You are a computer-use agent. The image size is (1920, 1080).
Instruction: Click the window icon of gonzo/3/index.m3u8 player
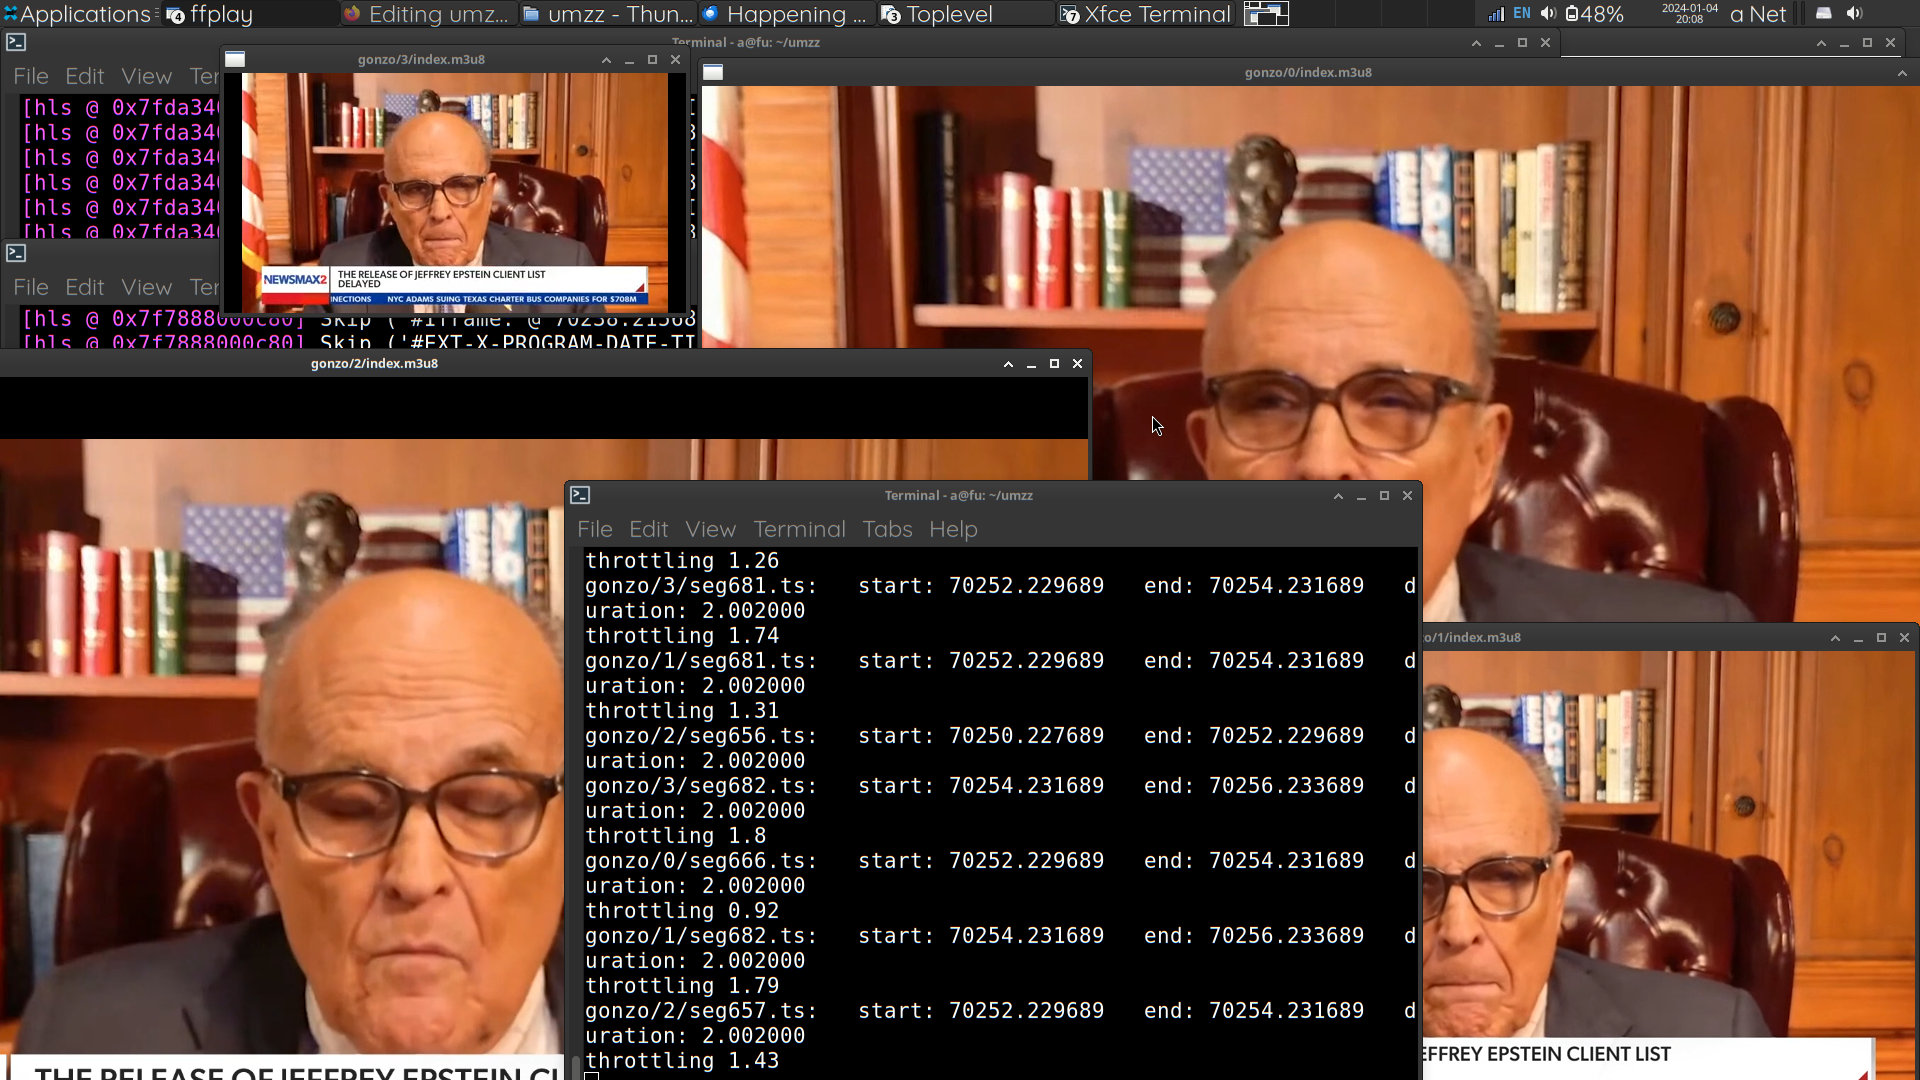tap(235, 59)
